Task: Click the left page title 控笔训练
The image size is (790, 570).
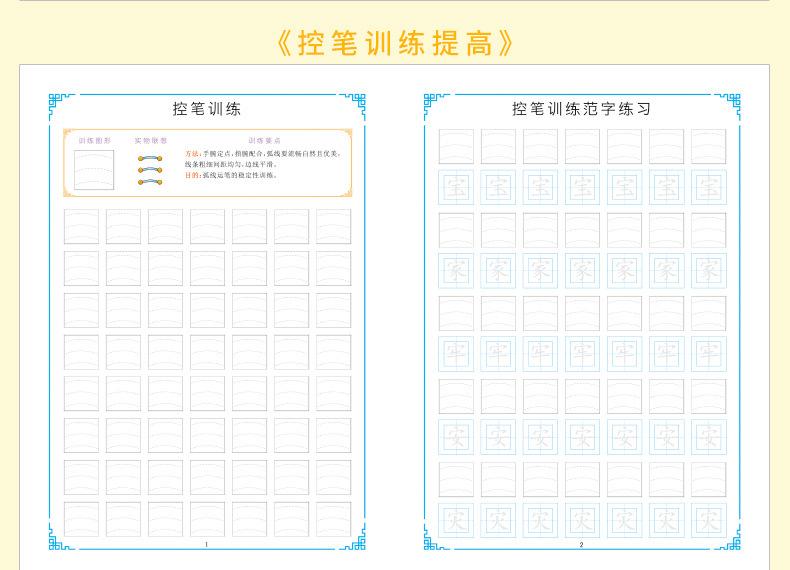Action: pyautogui.click(x=207, y=108)
